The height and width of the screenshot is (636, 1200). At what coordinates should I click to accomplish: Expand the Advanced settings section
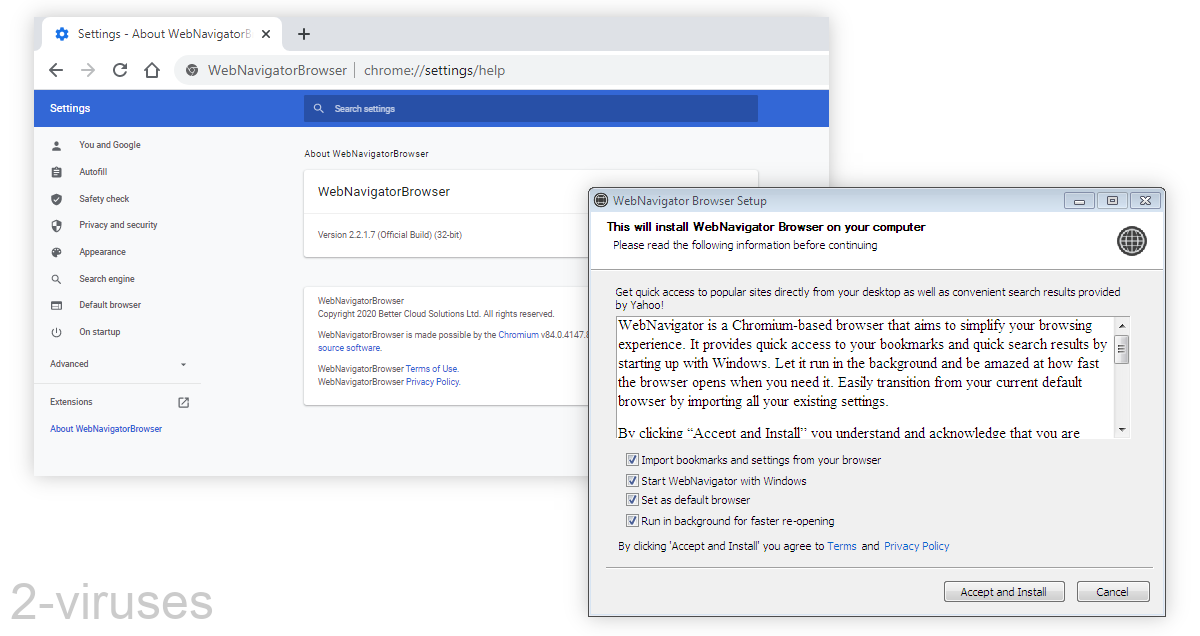pyautogui.click(x=118, y=364)
